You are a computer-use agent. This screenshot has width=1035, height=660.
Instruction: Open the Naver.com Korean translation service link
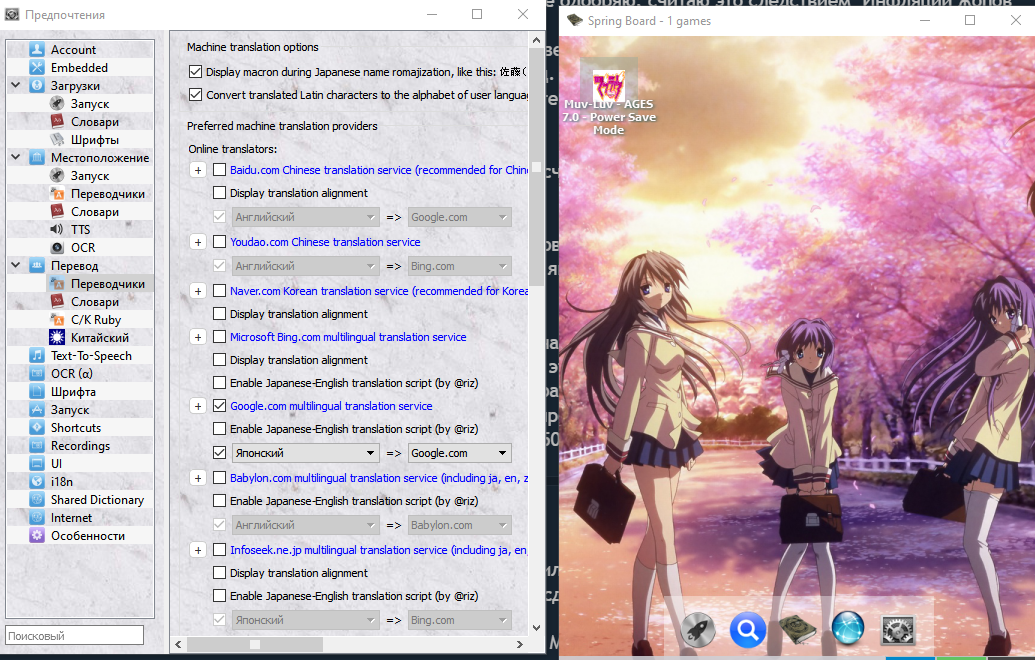pyautogui.click(x=378, y=290)
